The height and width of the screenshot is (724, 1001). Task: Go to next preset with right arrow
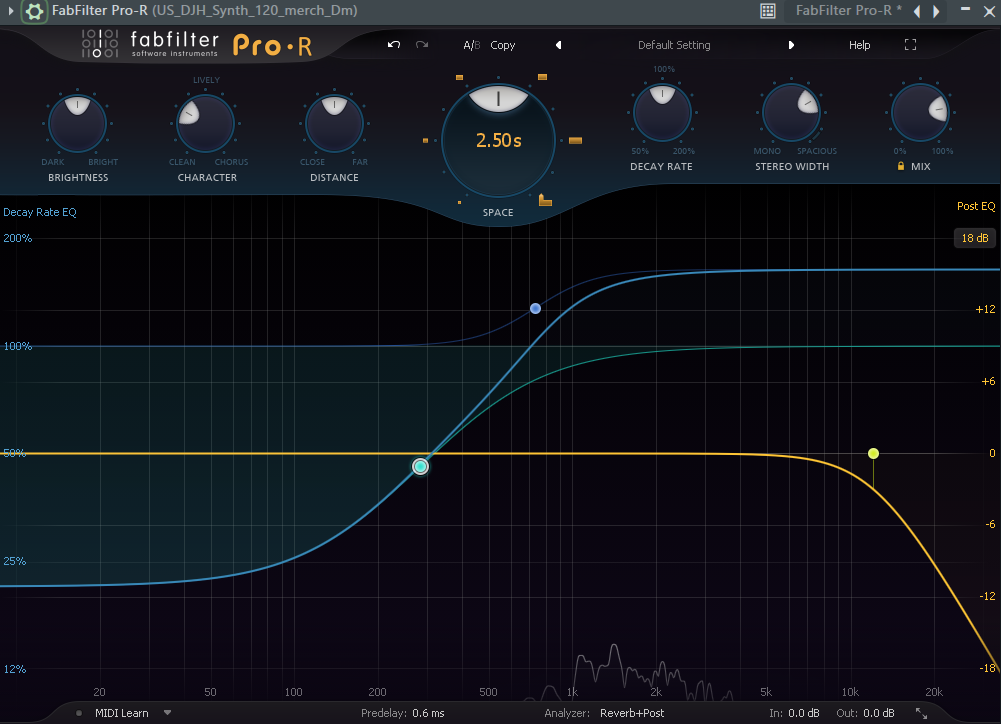[791, 45]
